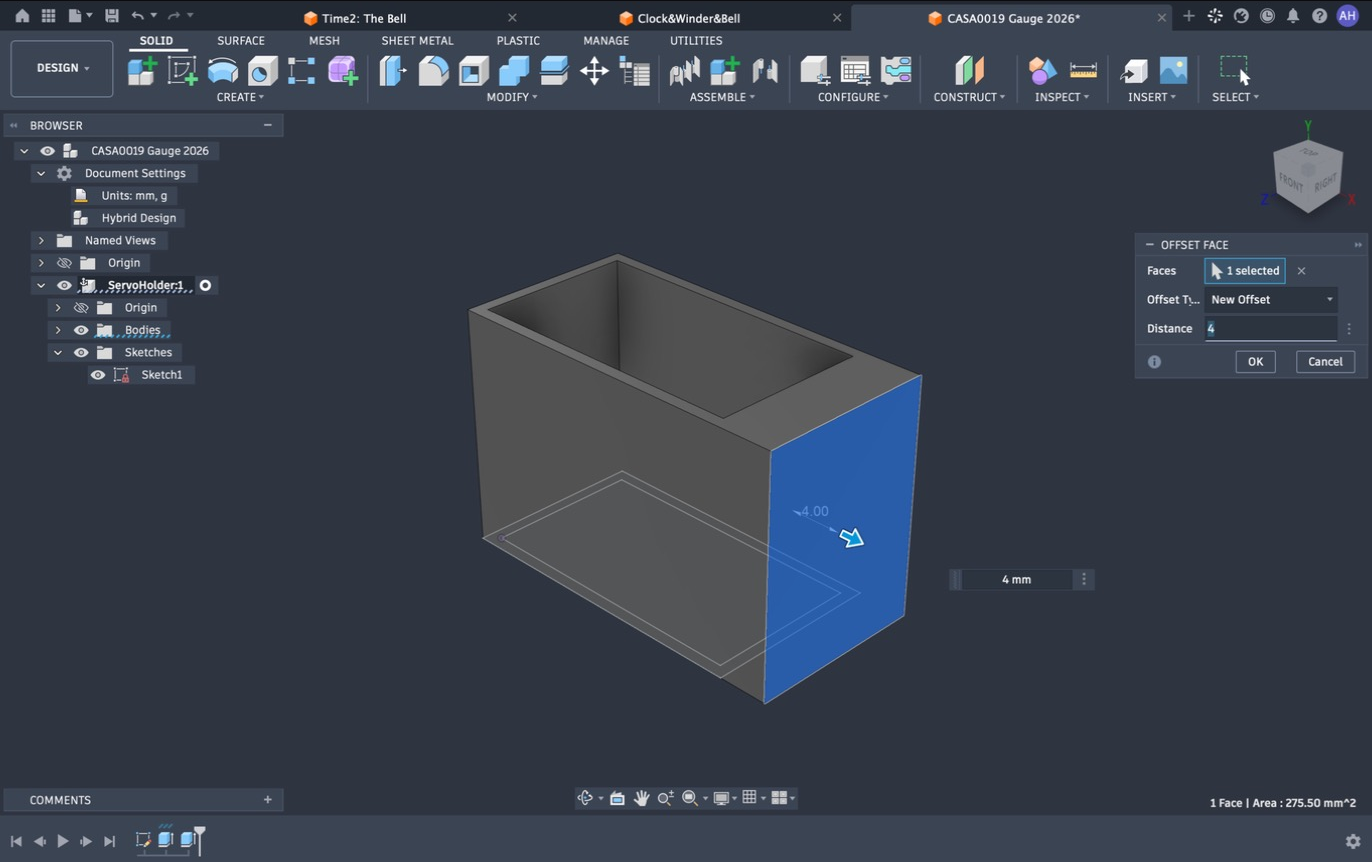1372x862 pixels.
Task: Expand the Bodies folder
Action: [x=58, y=330]
